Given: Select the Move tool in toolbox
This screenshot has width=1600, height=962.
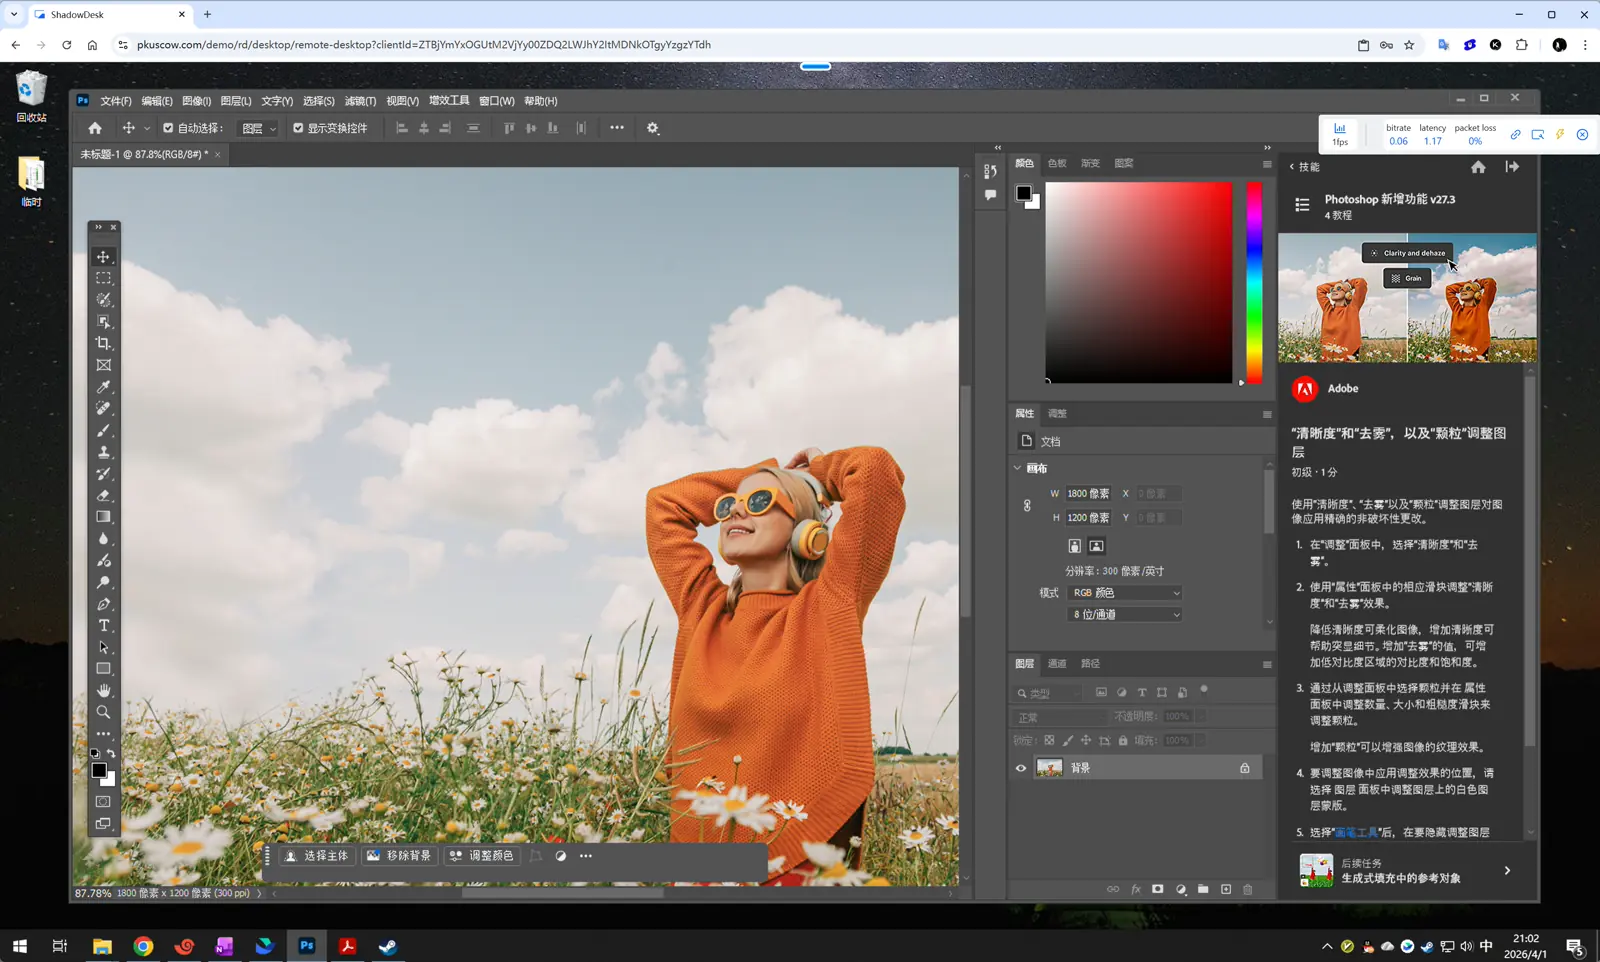Looking at the screenshot, I should [103, 257].
